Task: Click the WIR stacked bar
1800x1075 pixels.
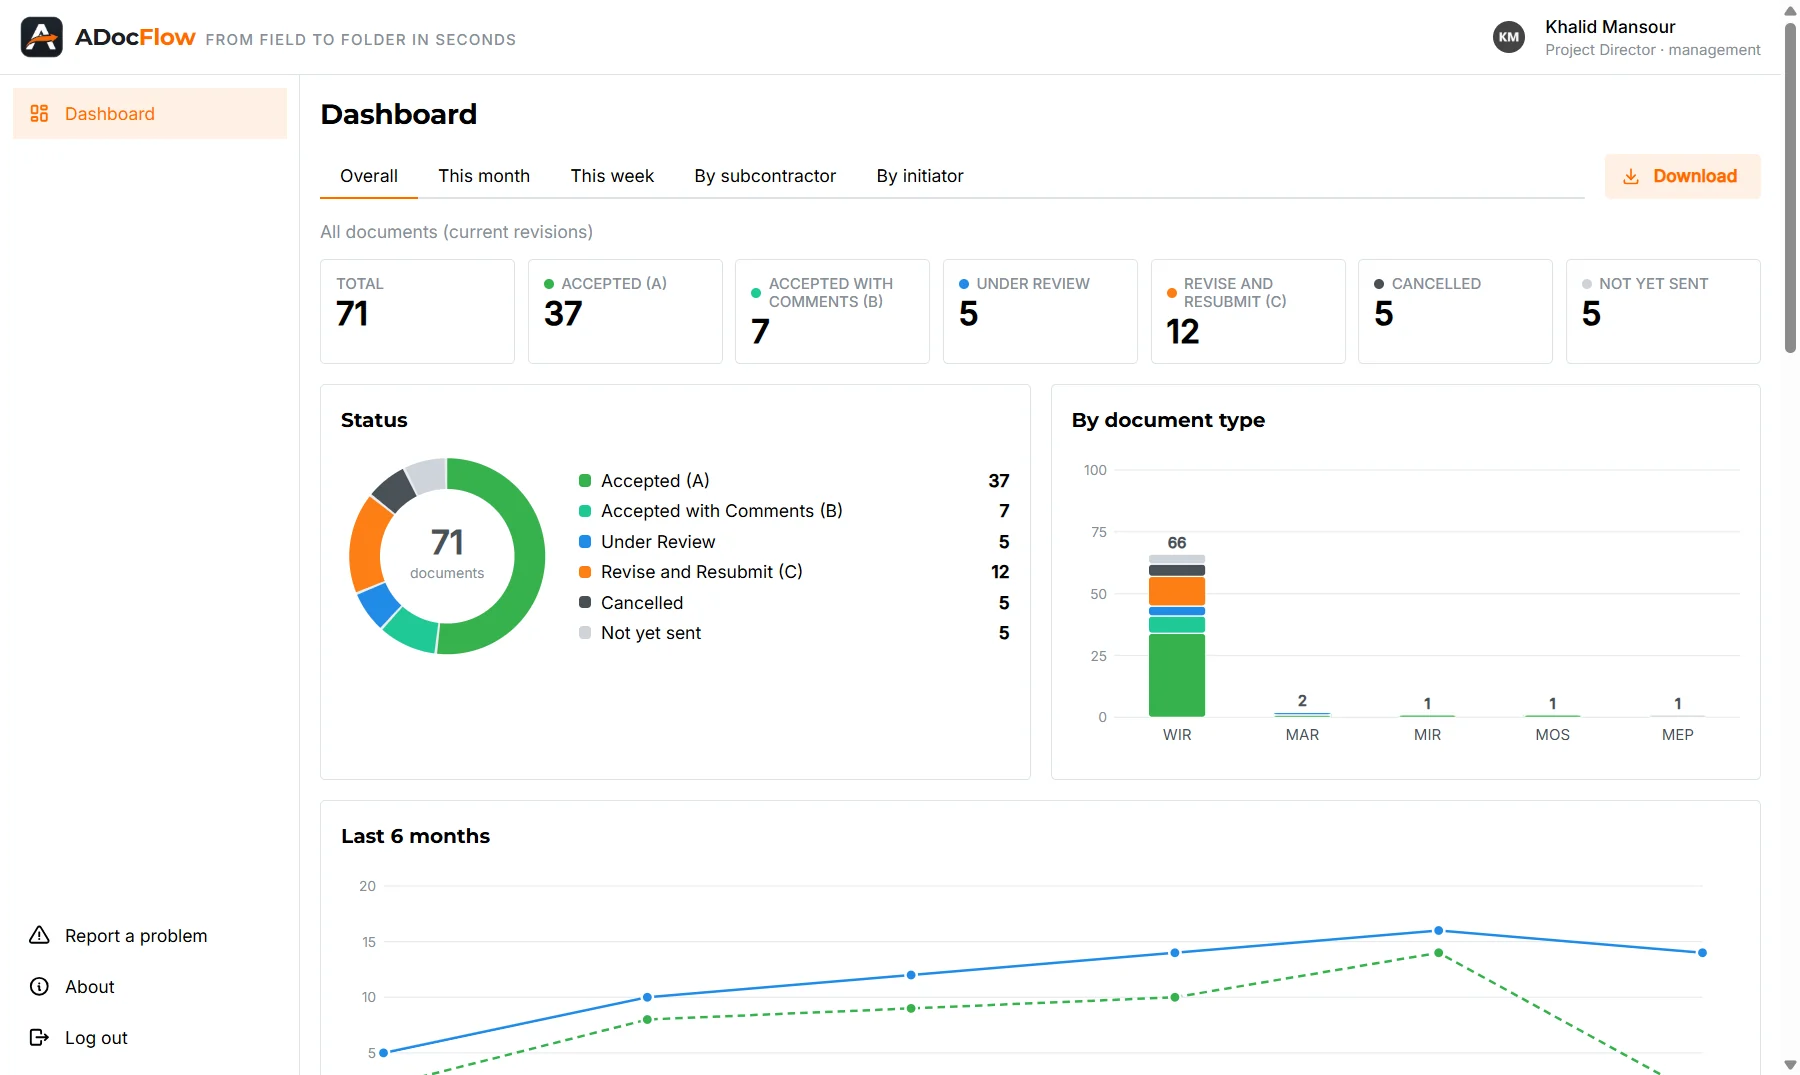Action: 1177,635
